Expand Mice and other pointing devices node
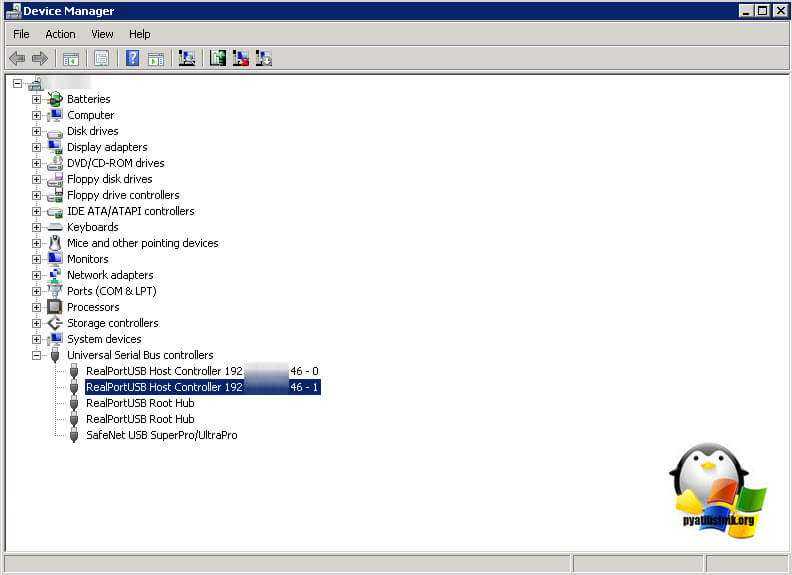 36,244
